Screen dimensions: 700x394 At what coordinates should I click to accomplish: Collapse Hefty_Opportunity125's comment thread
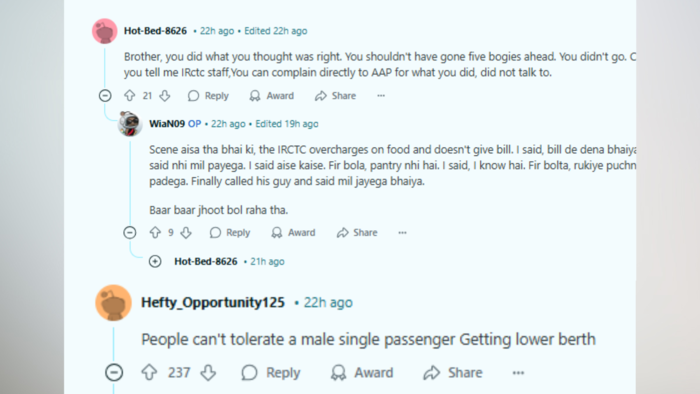[114, 373]
